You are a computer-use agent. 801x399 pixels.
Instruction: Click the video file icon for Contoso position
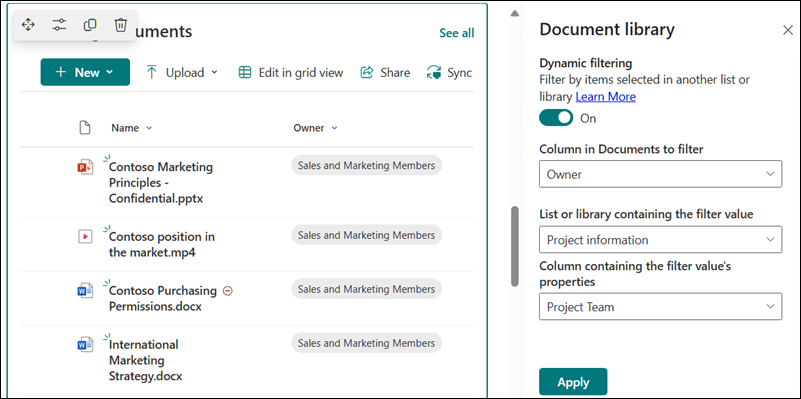coord(85,237)
